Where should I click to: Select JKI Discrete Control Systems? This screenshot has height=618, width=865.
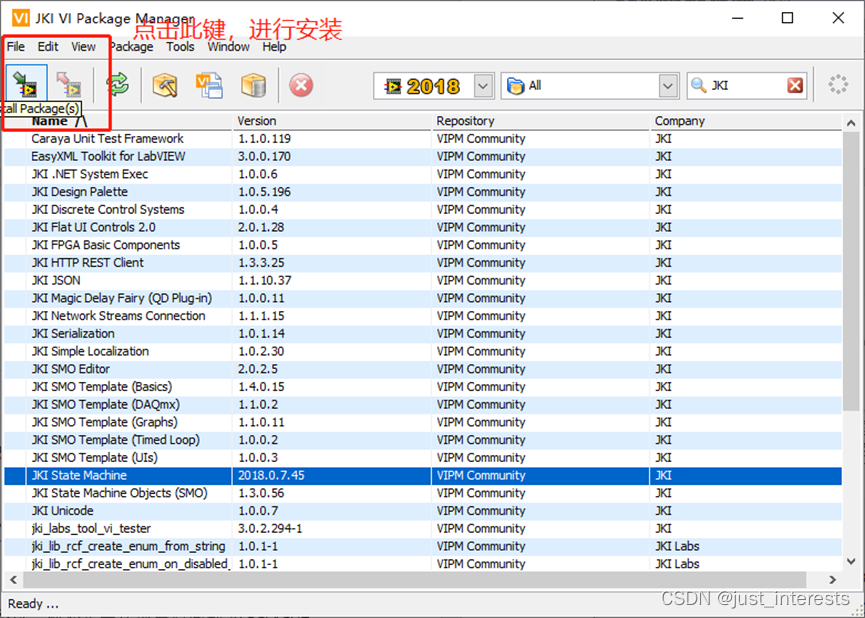423,209
